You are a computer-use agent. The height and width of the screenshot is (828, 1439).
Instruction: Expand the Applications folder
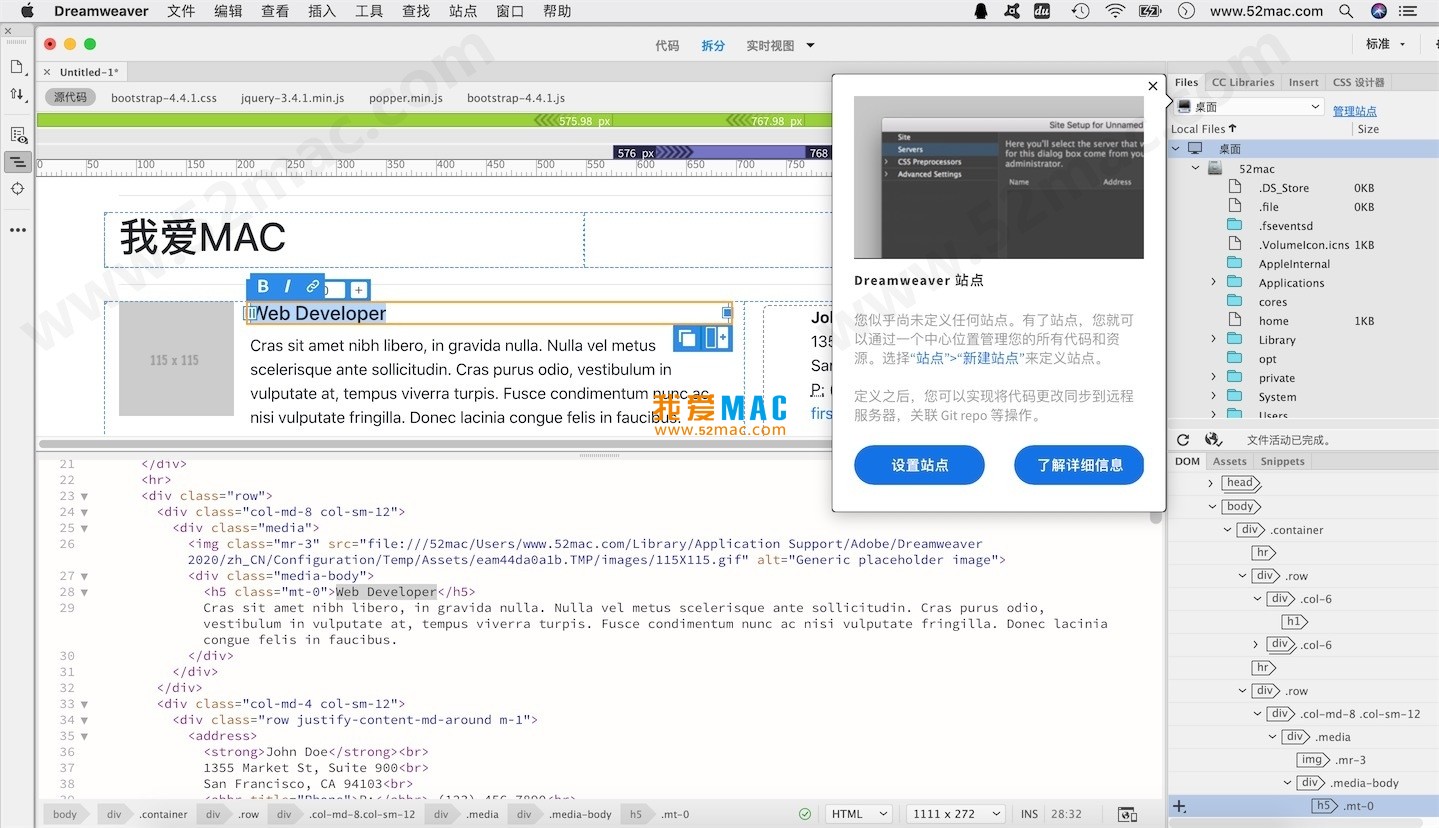tap(1214, 283)
